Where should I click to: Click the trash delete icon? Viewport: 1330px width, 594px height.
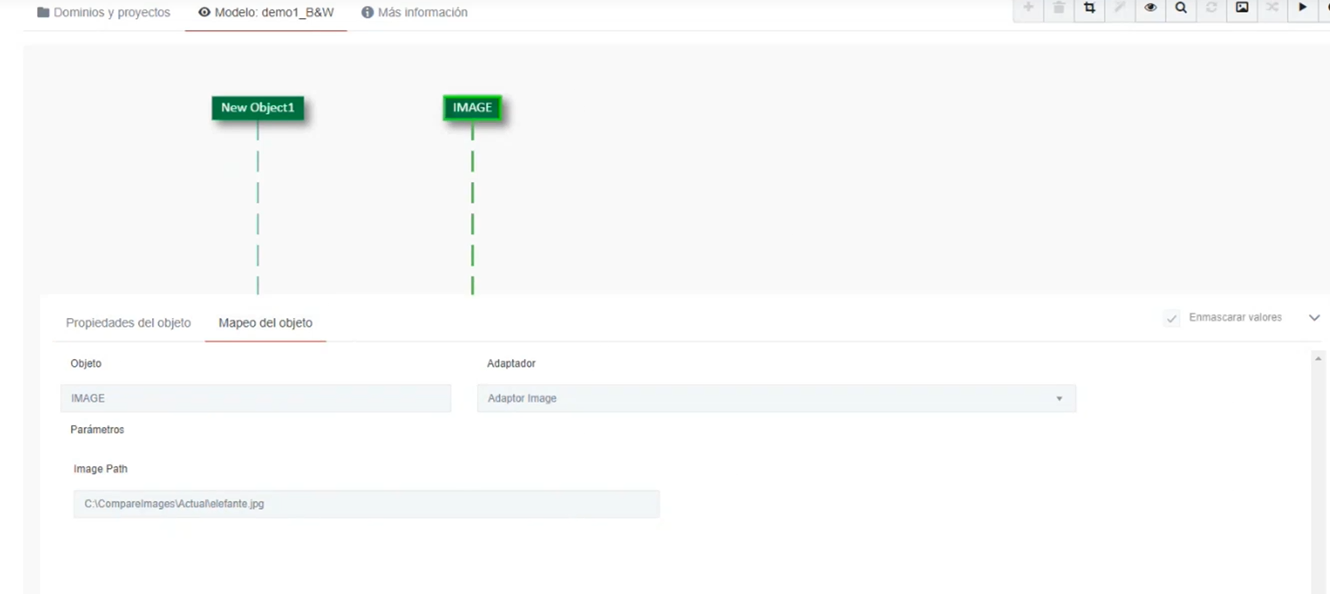[1059, 8]
